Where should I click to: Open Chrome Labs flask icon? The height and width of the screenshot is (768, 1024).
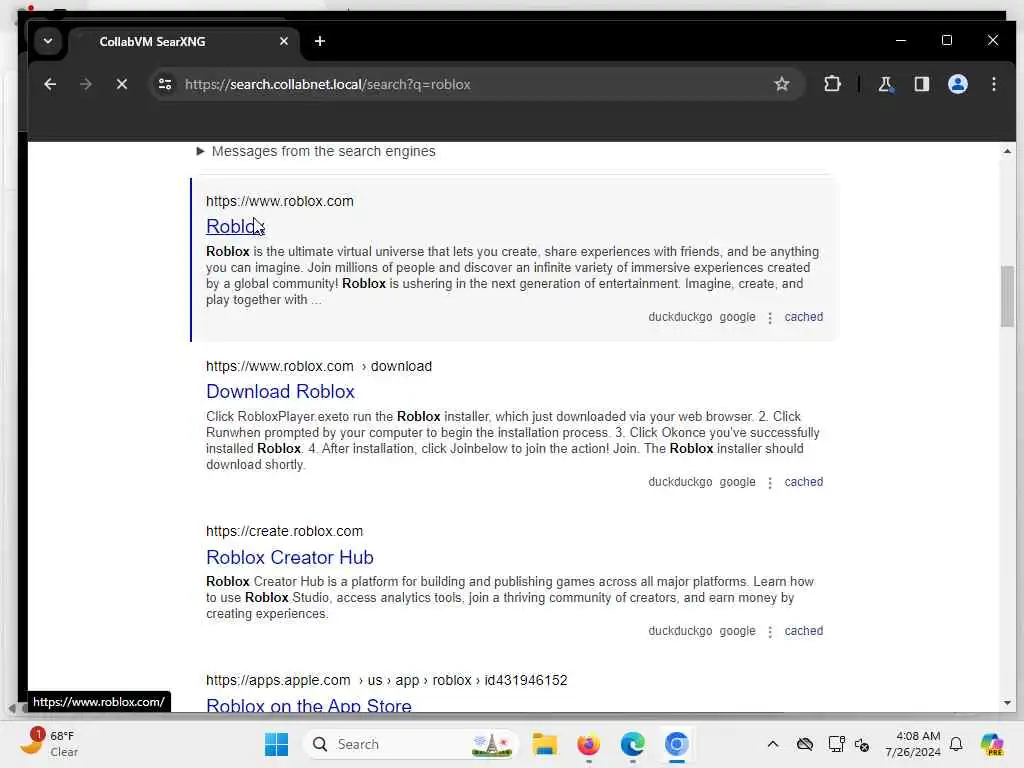pos(886,84)
